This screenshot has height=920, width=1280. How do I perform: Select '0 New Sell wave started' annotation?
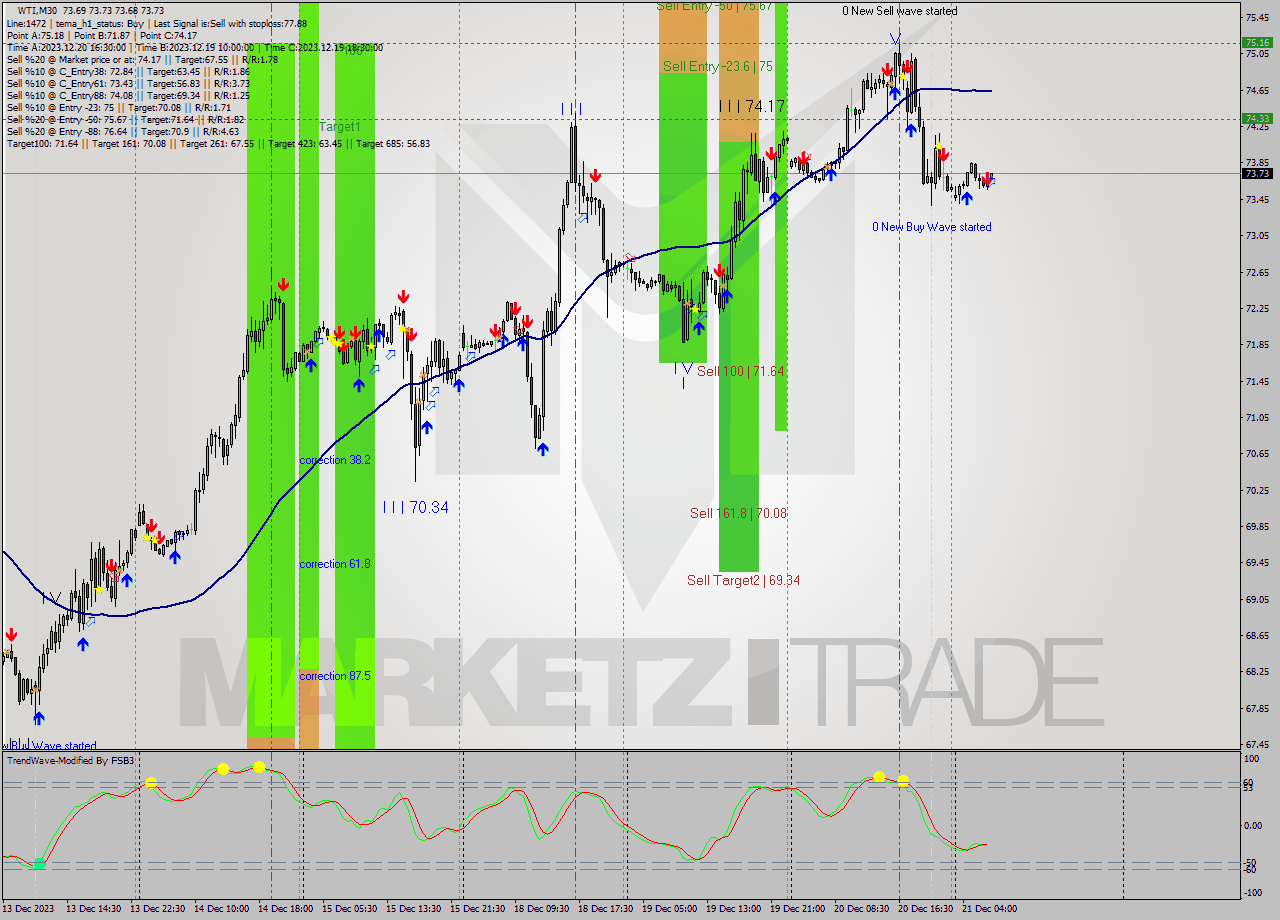899,11
